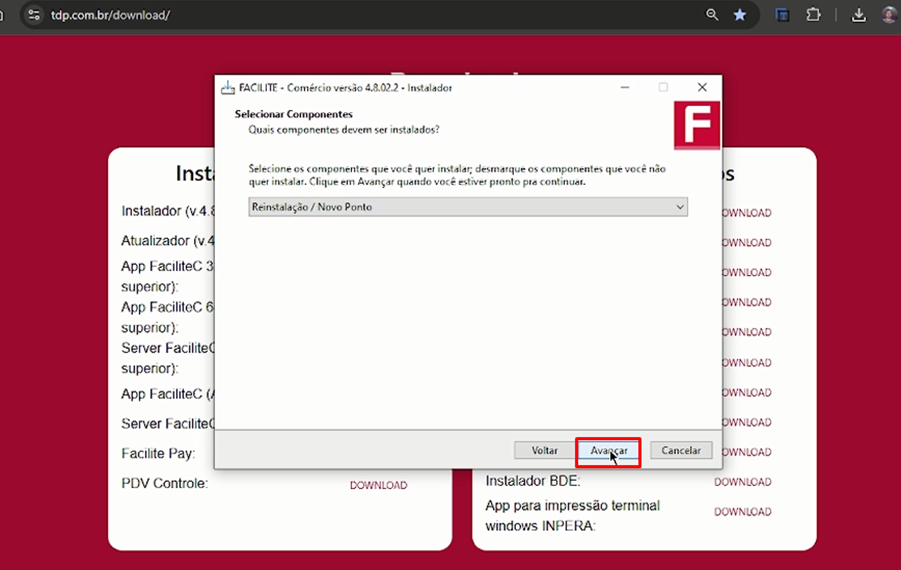Click the zoom magnifier icon in address bar
The image size is (901, 570).
(712, 15)
